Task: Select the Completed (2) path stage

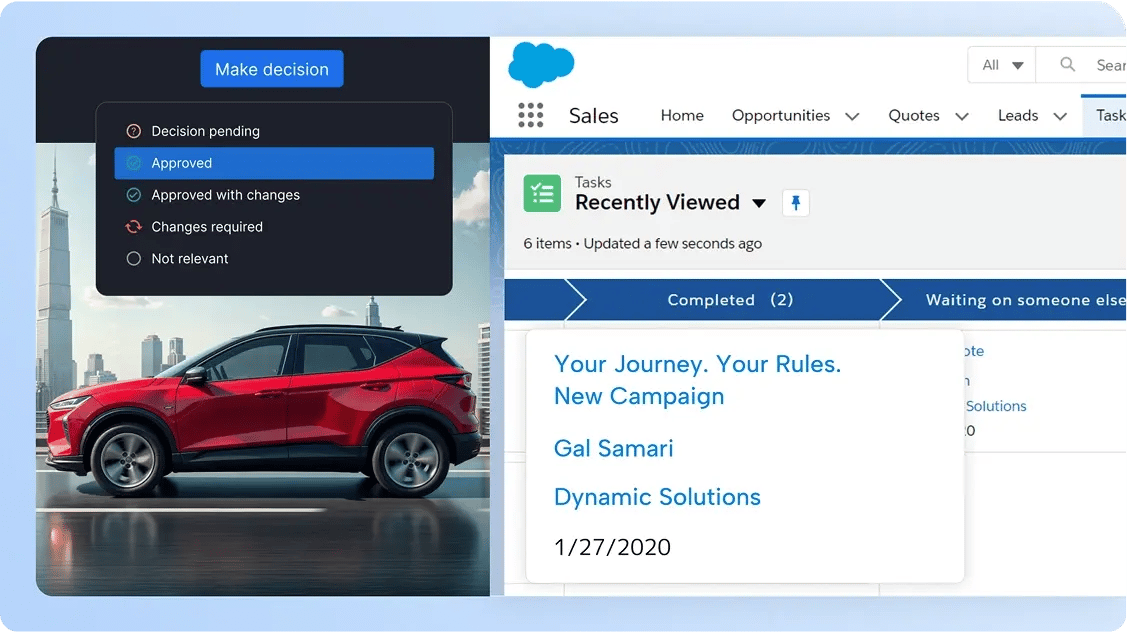Action: point(731,299)
